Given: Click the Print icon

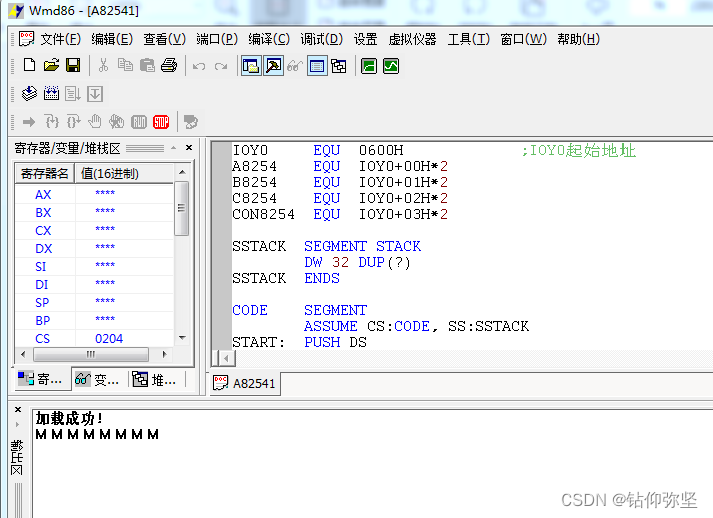Looking at the screenshot, I should pyautogui.click(x=169, y=65).
